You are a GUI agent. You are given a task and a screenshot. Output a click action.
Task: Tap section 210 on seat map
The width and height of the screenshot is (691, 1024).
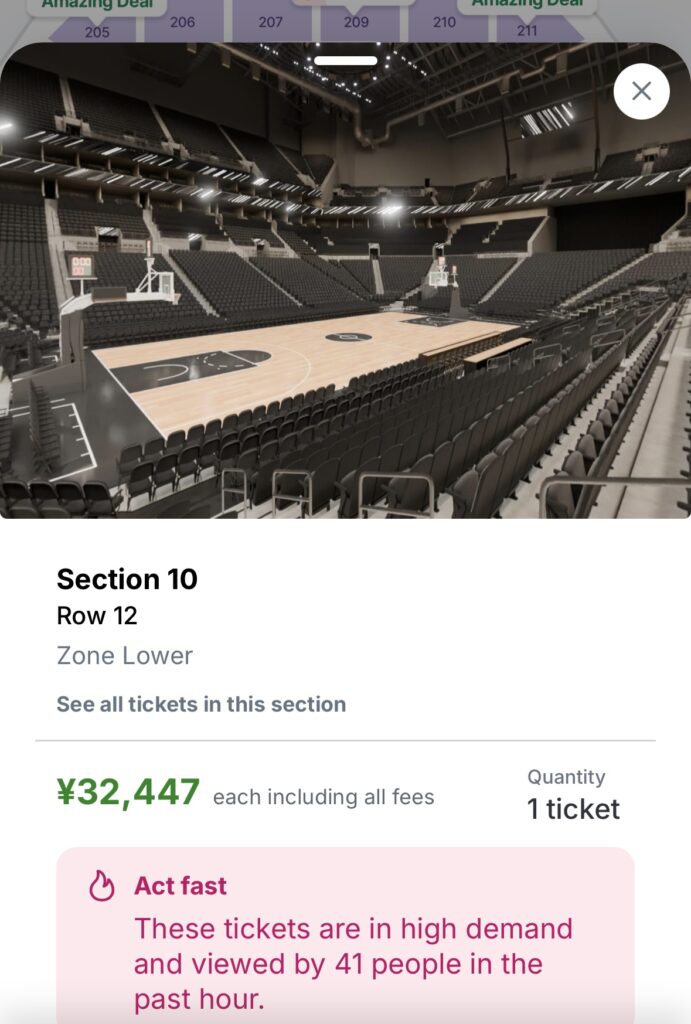click(444, 21)
